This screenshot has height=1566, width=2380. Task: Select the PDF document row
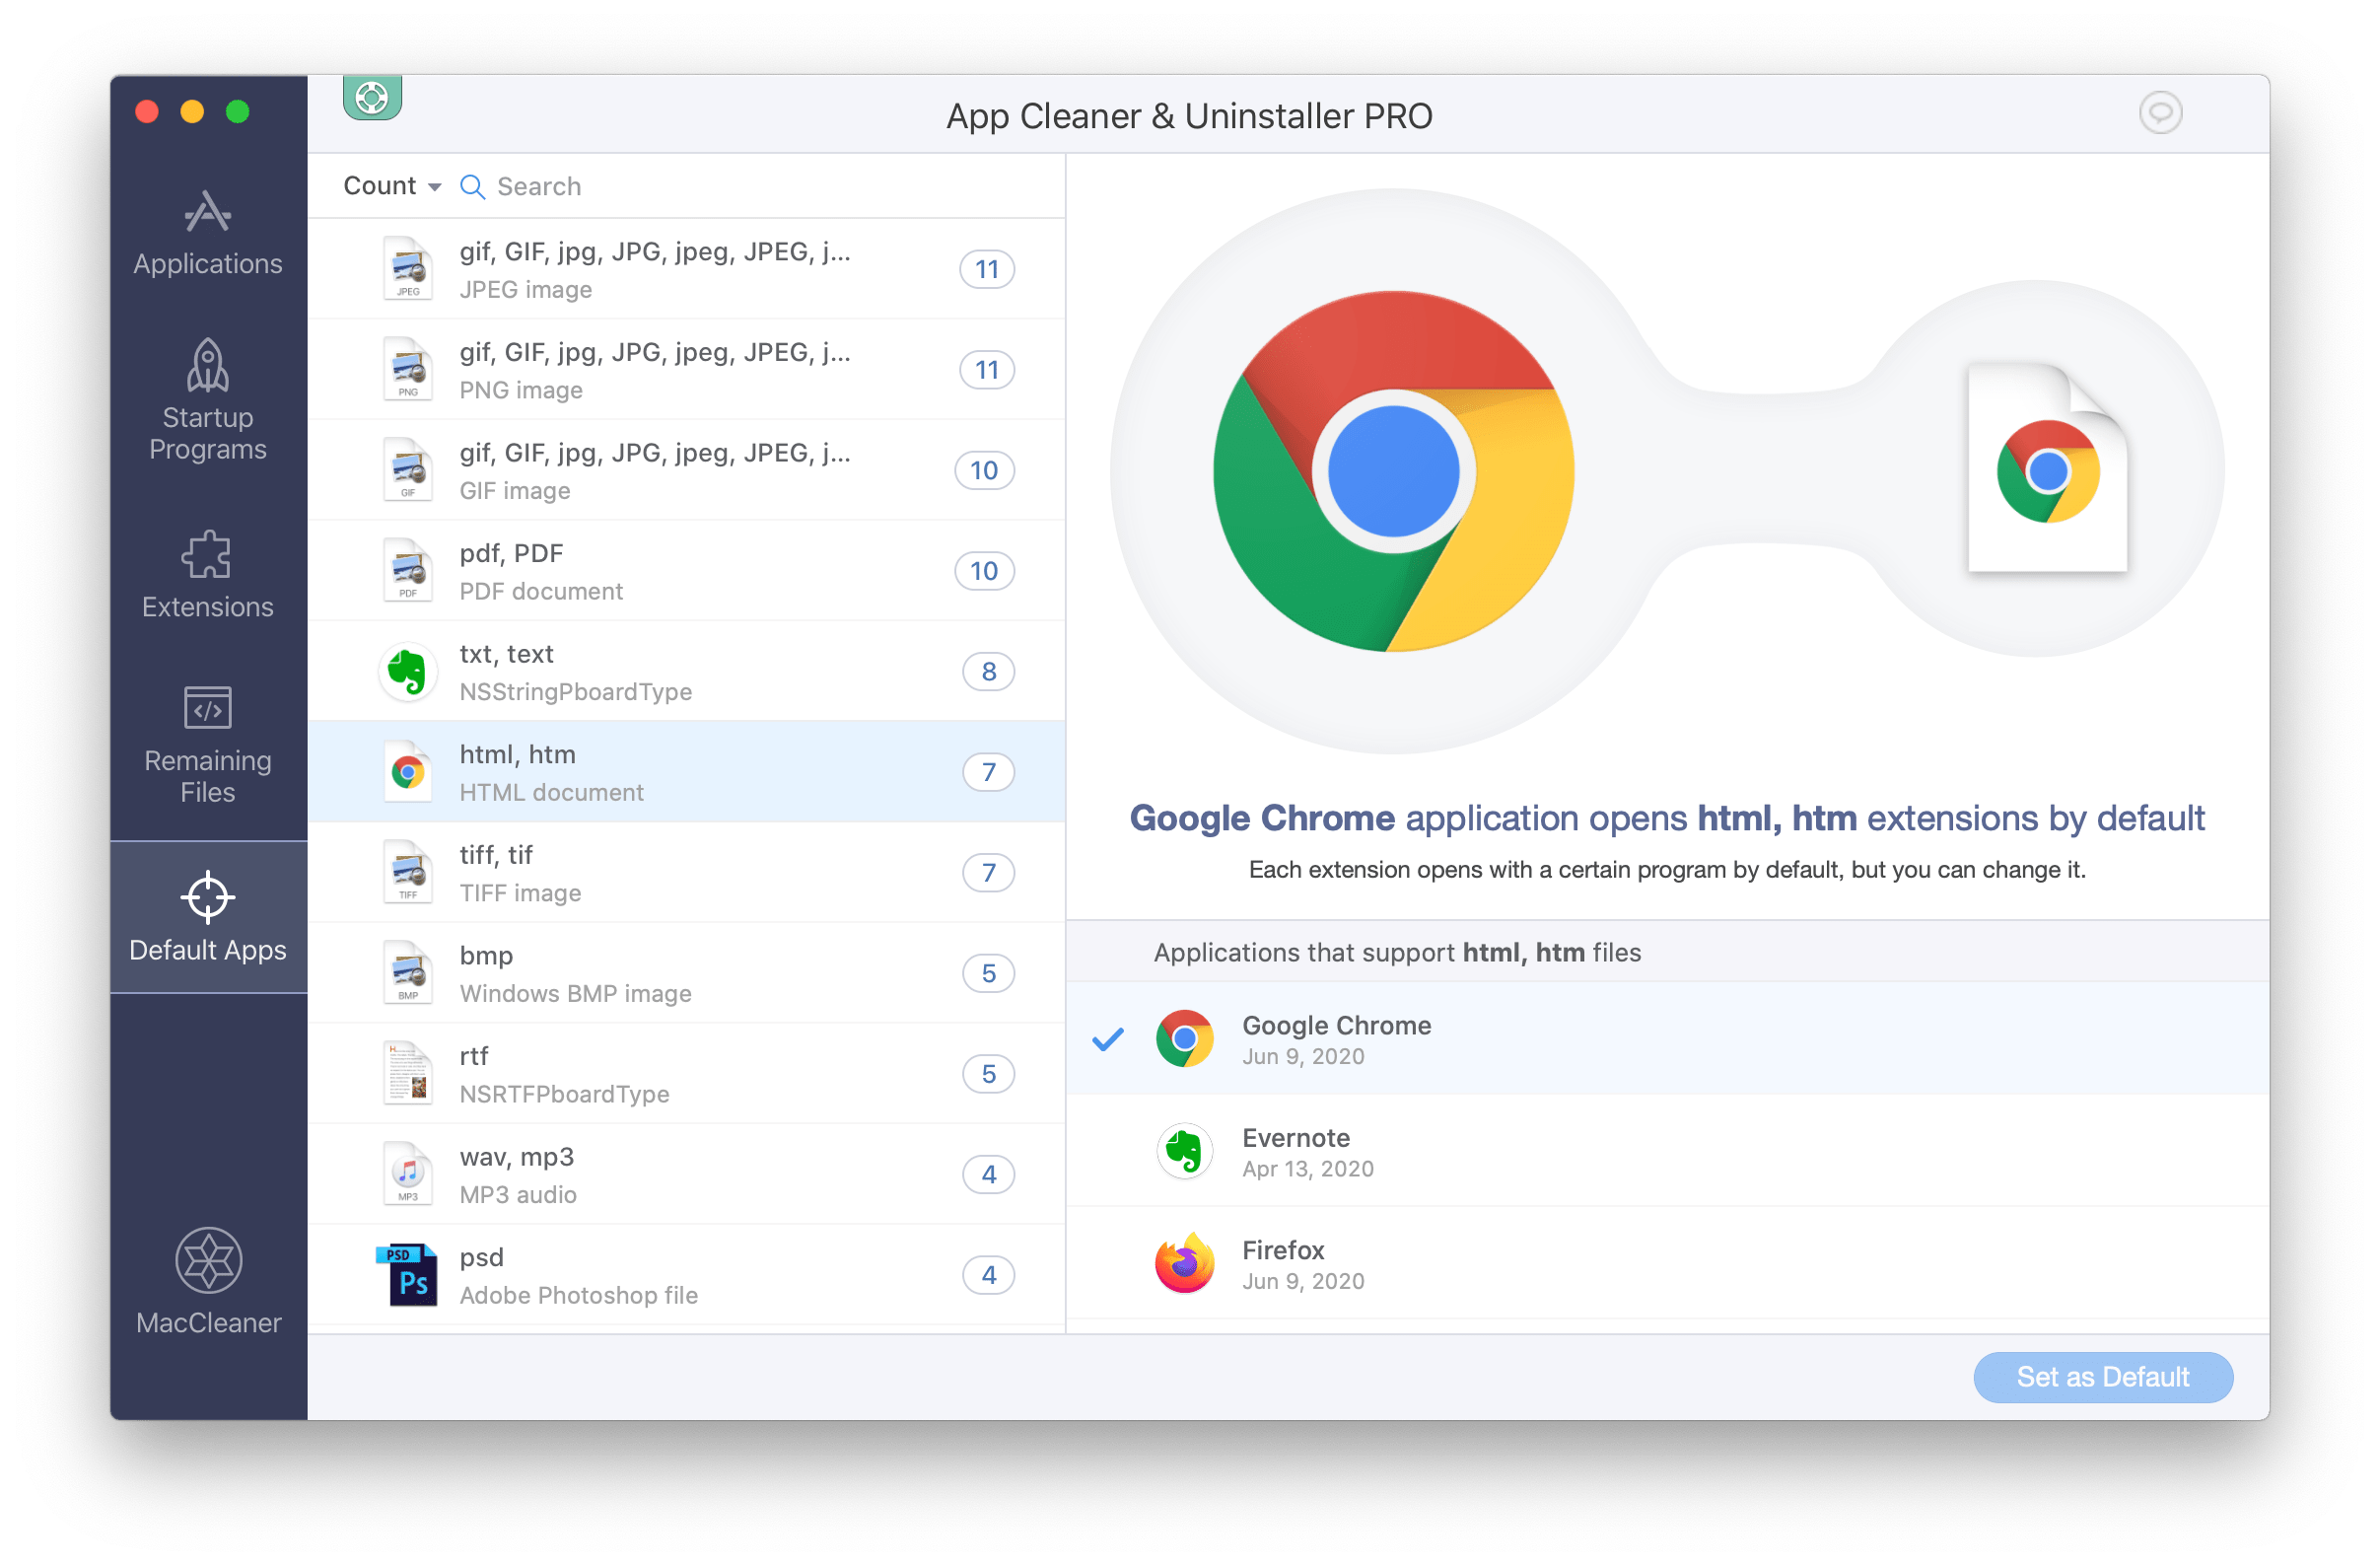686,571
